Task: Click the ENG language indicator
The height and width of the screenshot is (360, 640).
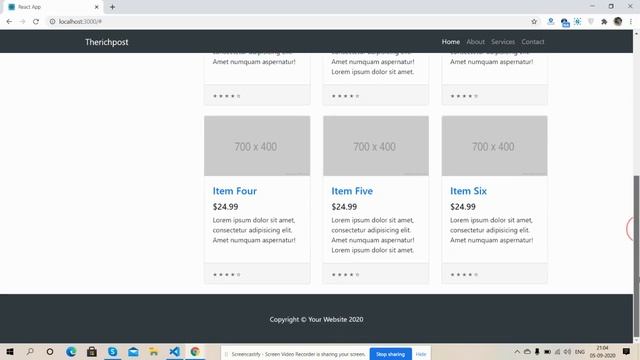Action: (x=580, y=351)
